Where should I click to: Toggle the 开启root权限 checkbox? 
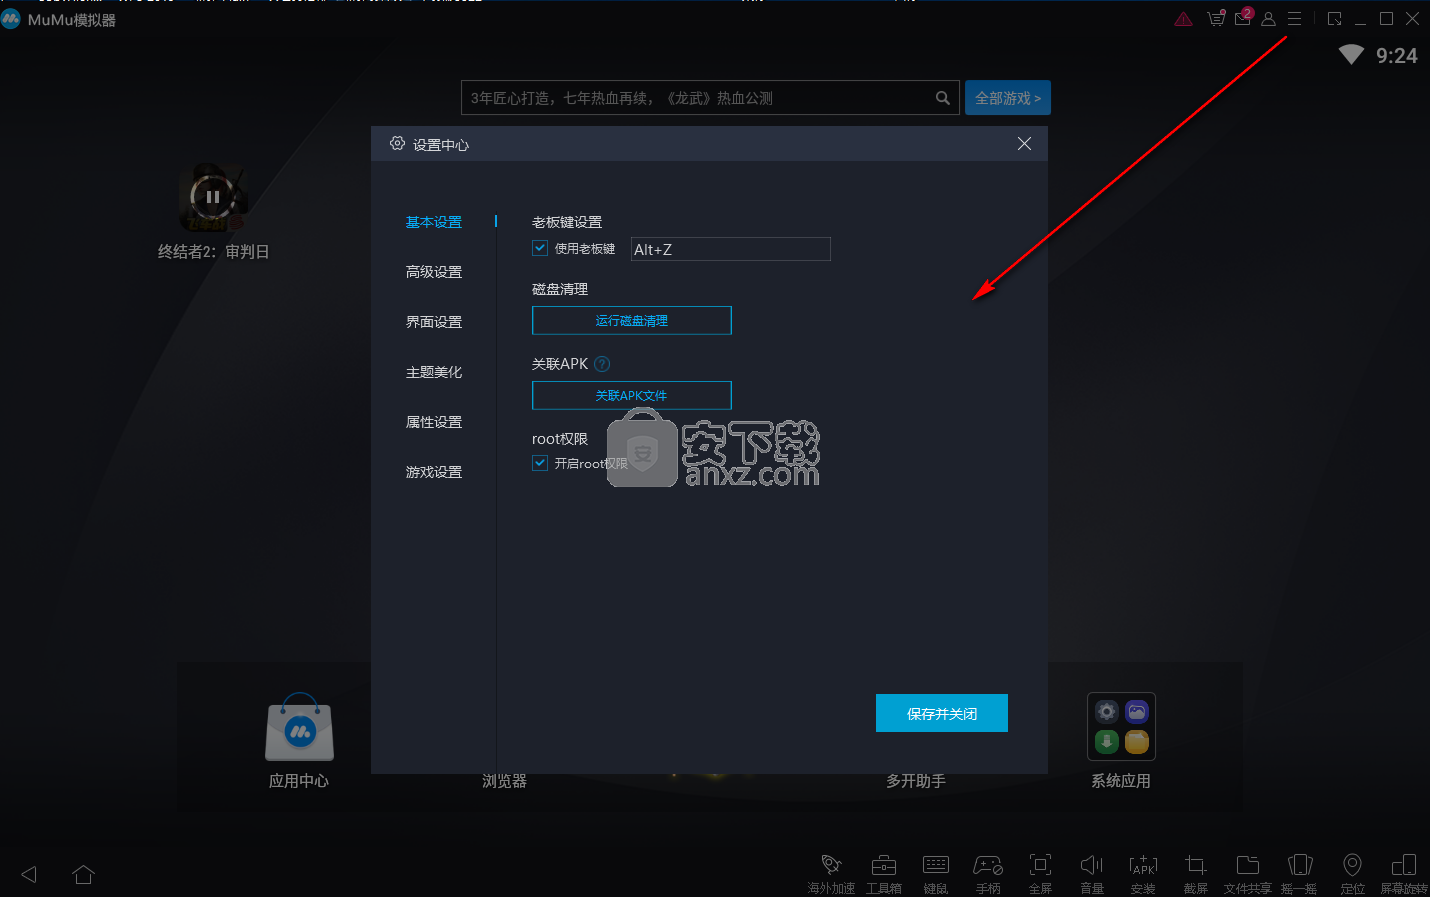click(x=540, y=463)
